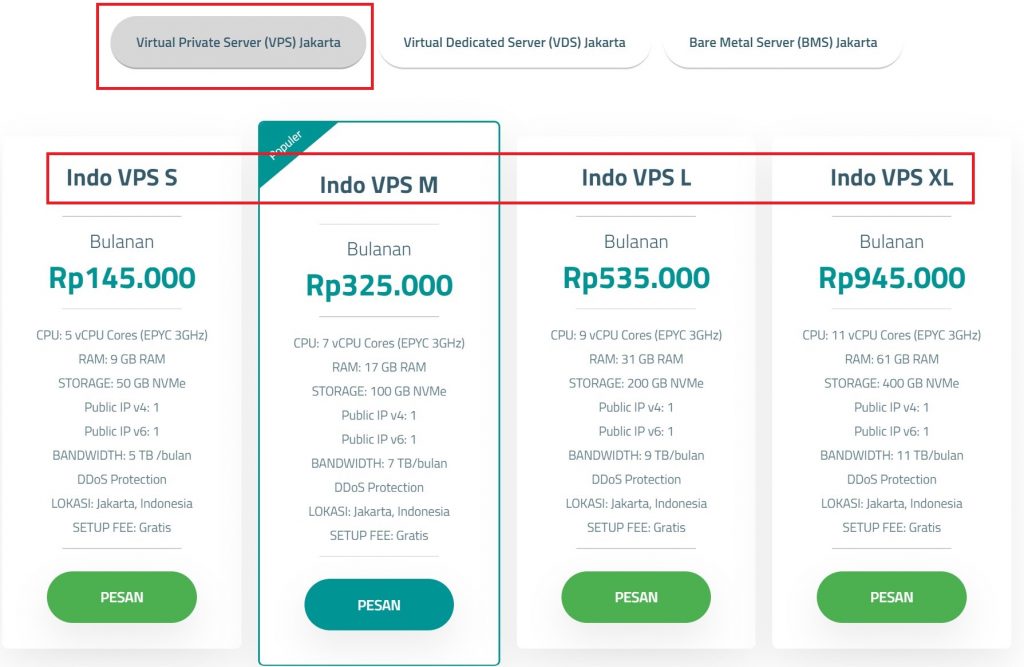Order Indo VPS M with PESAN button
The image size is (1024, 667).
(x=379, y=605)
